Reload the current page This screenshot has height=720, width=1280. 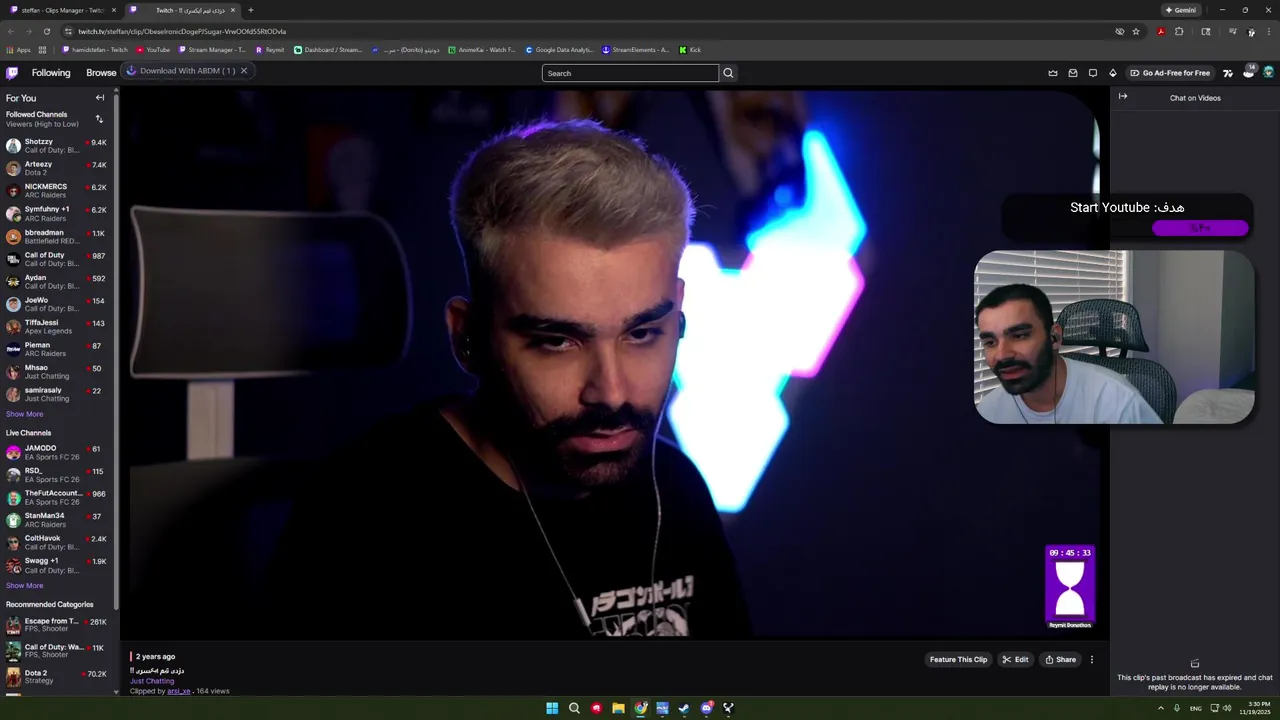pos(47,31)
